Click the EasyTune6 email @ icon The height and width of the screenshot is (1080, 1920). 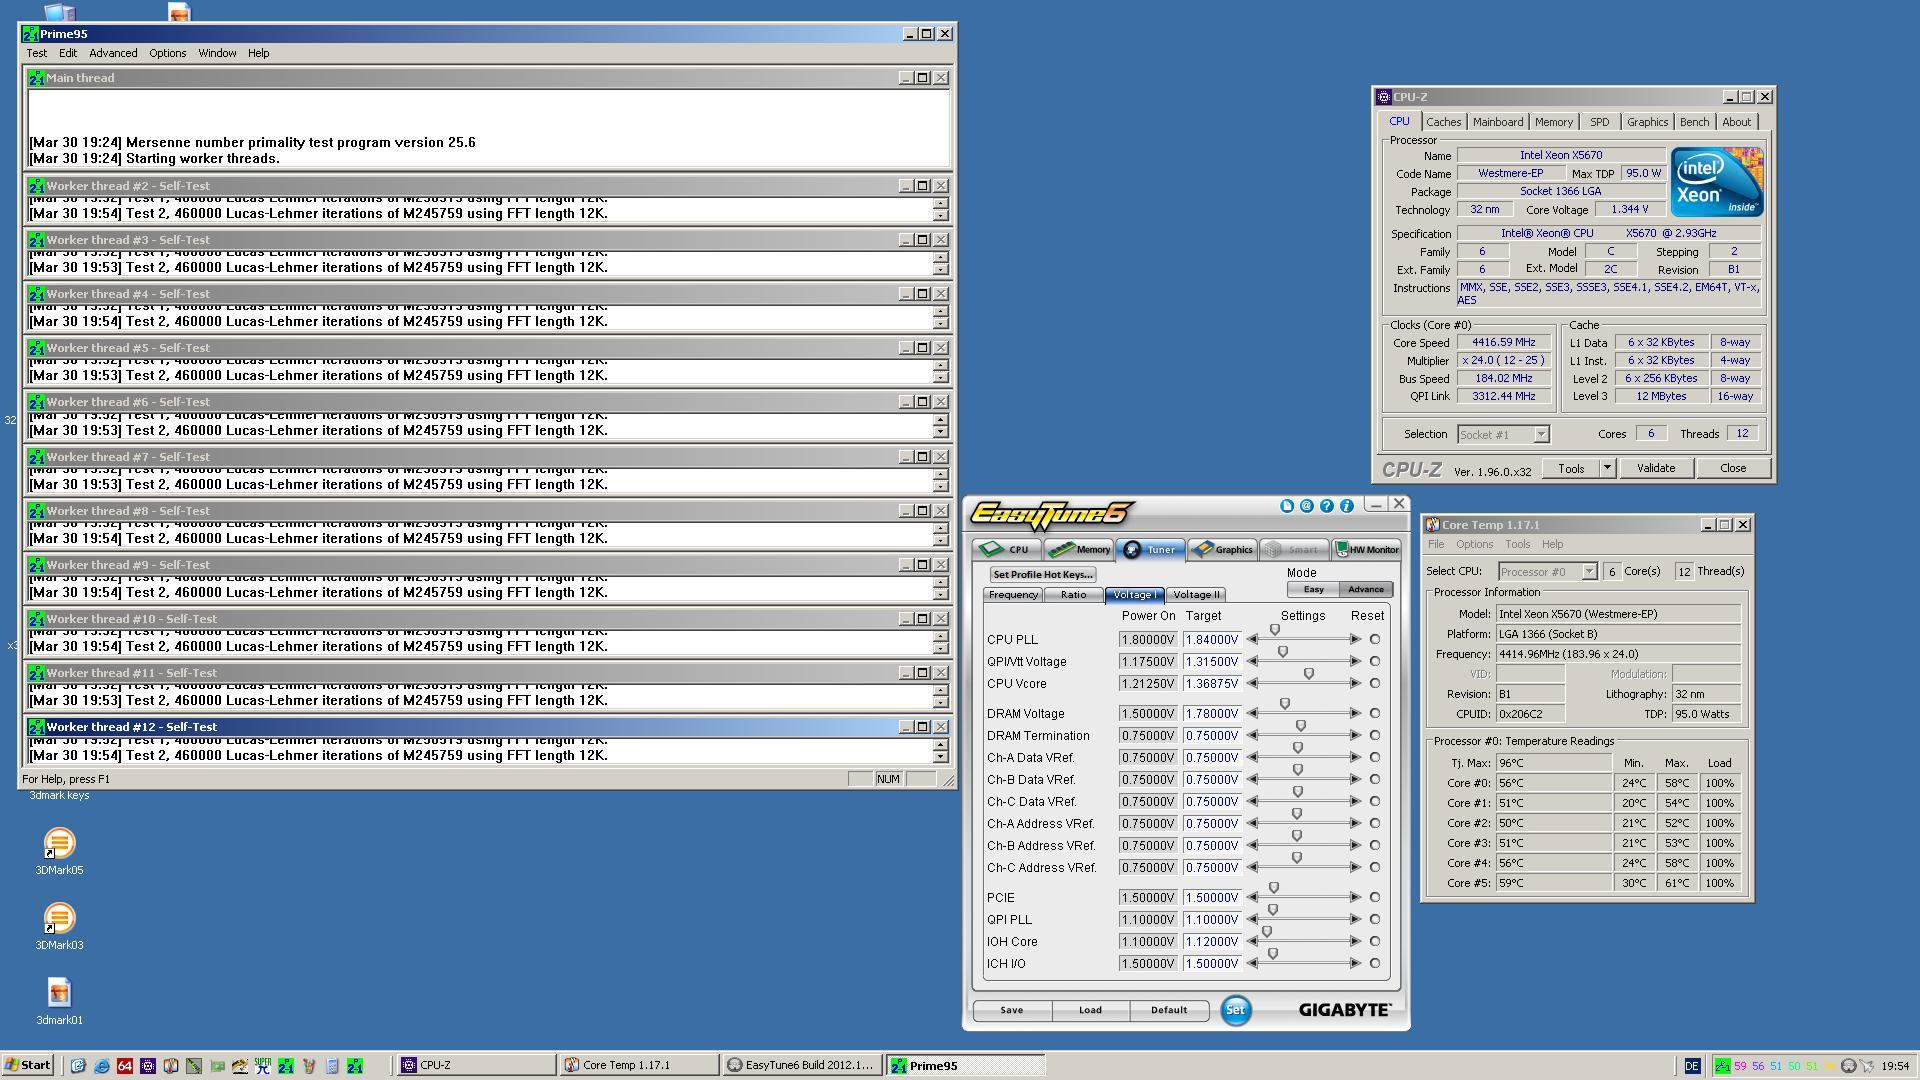[1306, 506]
